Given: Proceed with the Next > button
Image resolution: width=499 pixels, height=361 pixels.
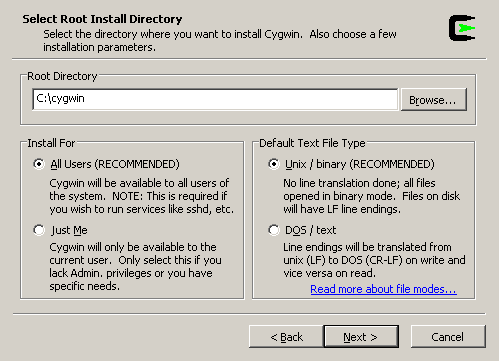Looking at the screenshot, I should pyautogui.click(x=361, y=337).
